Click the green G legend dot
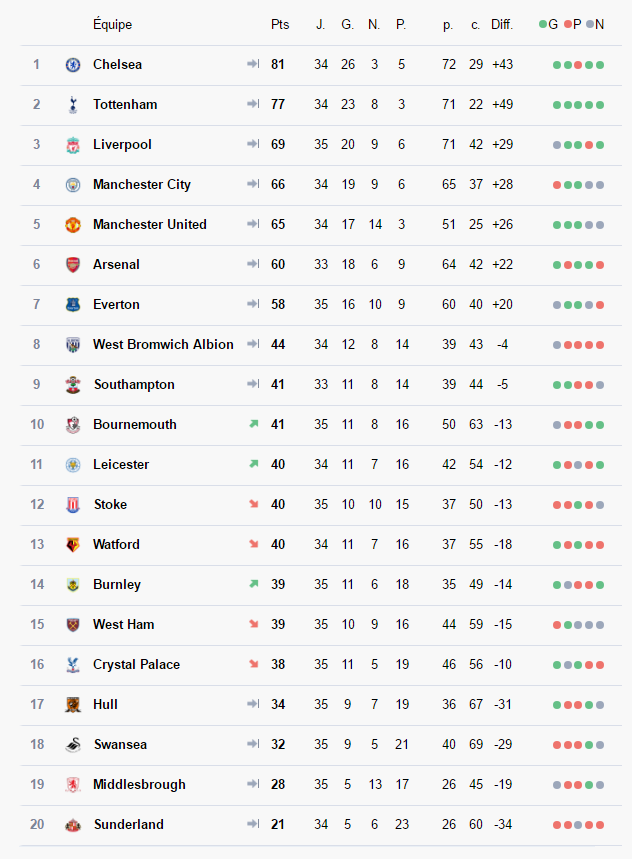The width and height of the screenshot is (632, 859). (543, 24)
